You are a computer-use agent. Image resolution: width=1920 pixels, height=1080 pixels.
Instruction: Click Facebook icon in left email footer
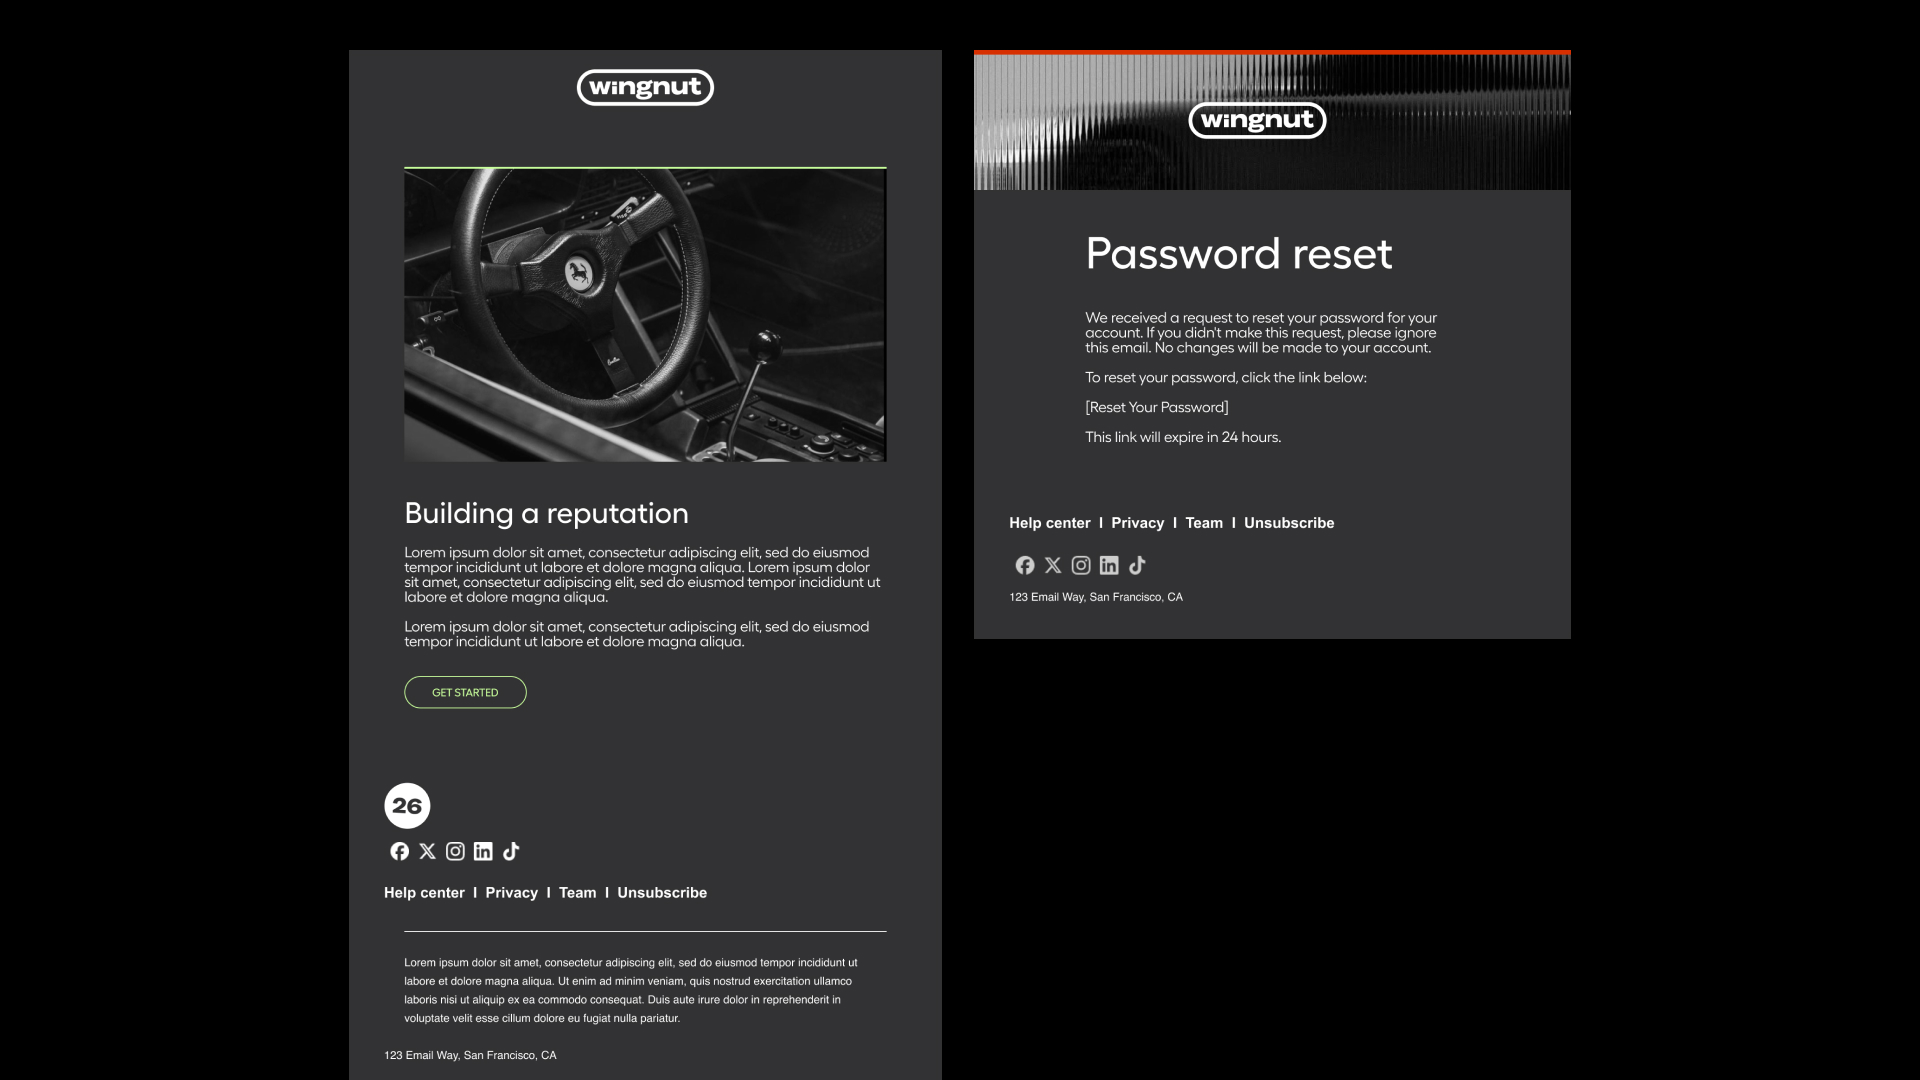[399, 851]
